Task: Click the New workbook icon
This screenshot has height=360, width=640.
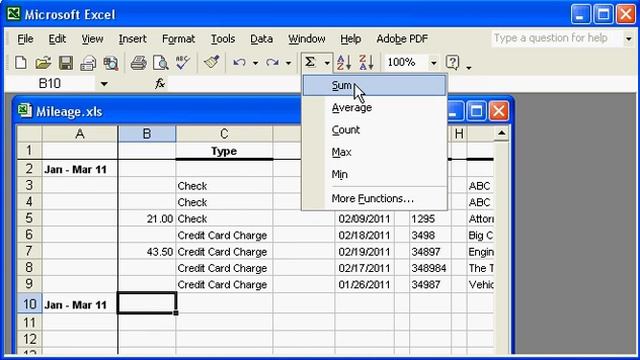Action: pyautogui.click(x=21, y=63)
